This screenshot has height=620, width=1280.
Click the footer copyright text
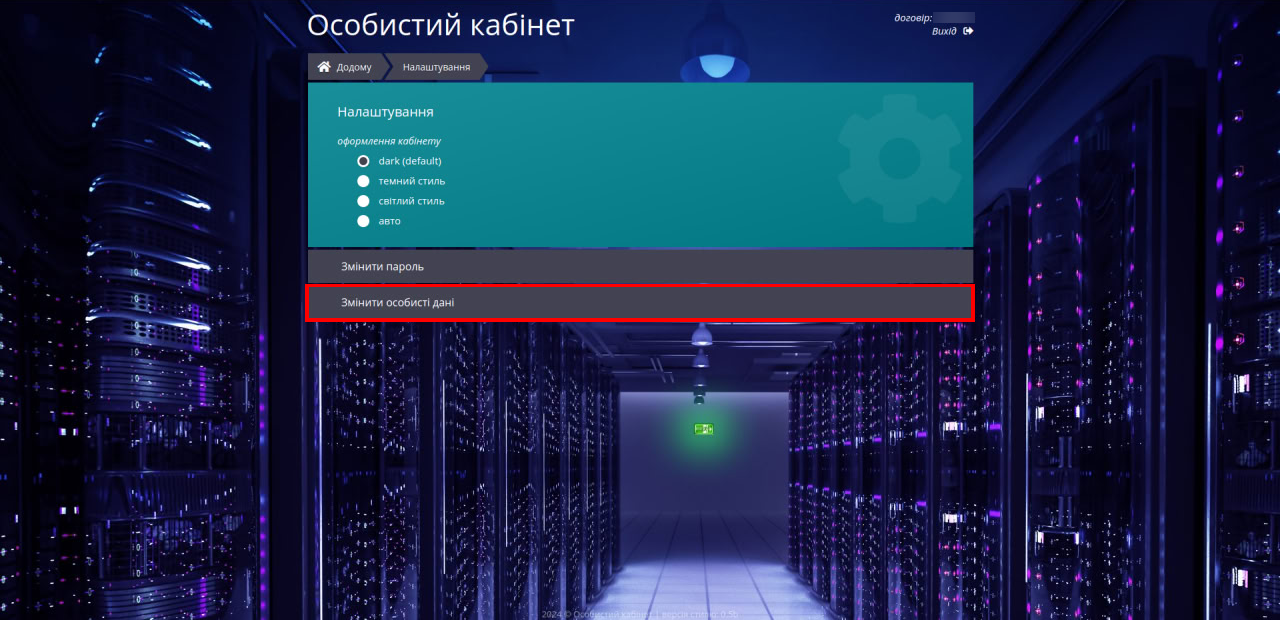640,614
